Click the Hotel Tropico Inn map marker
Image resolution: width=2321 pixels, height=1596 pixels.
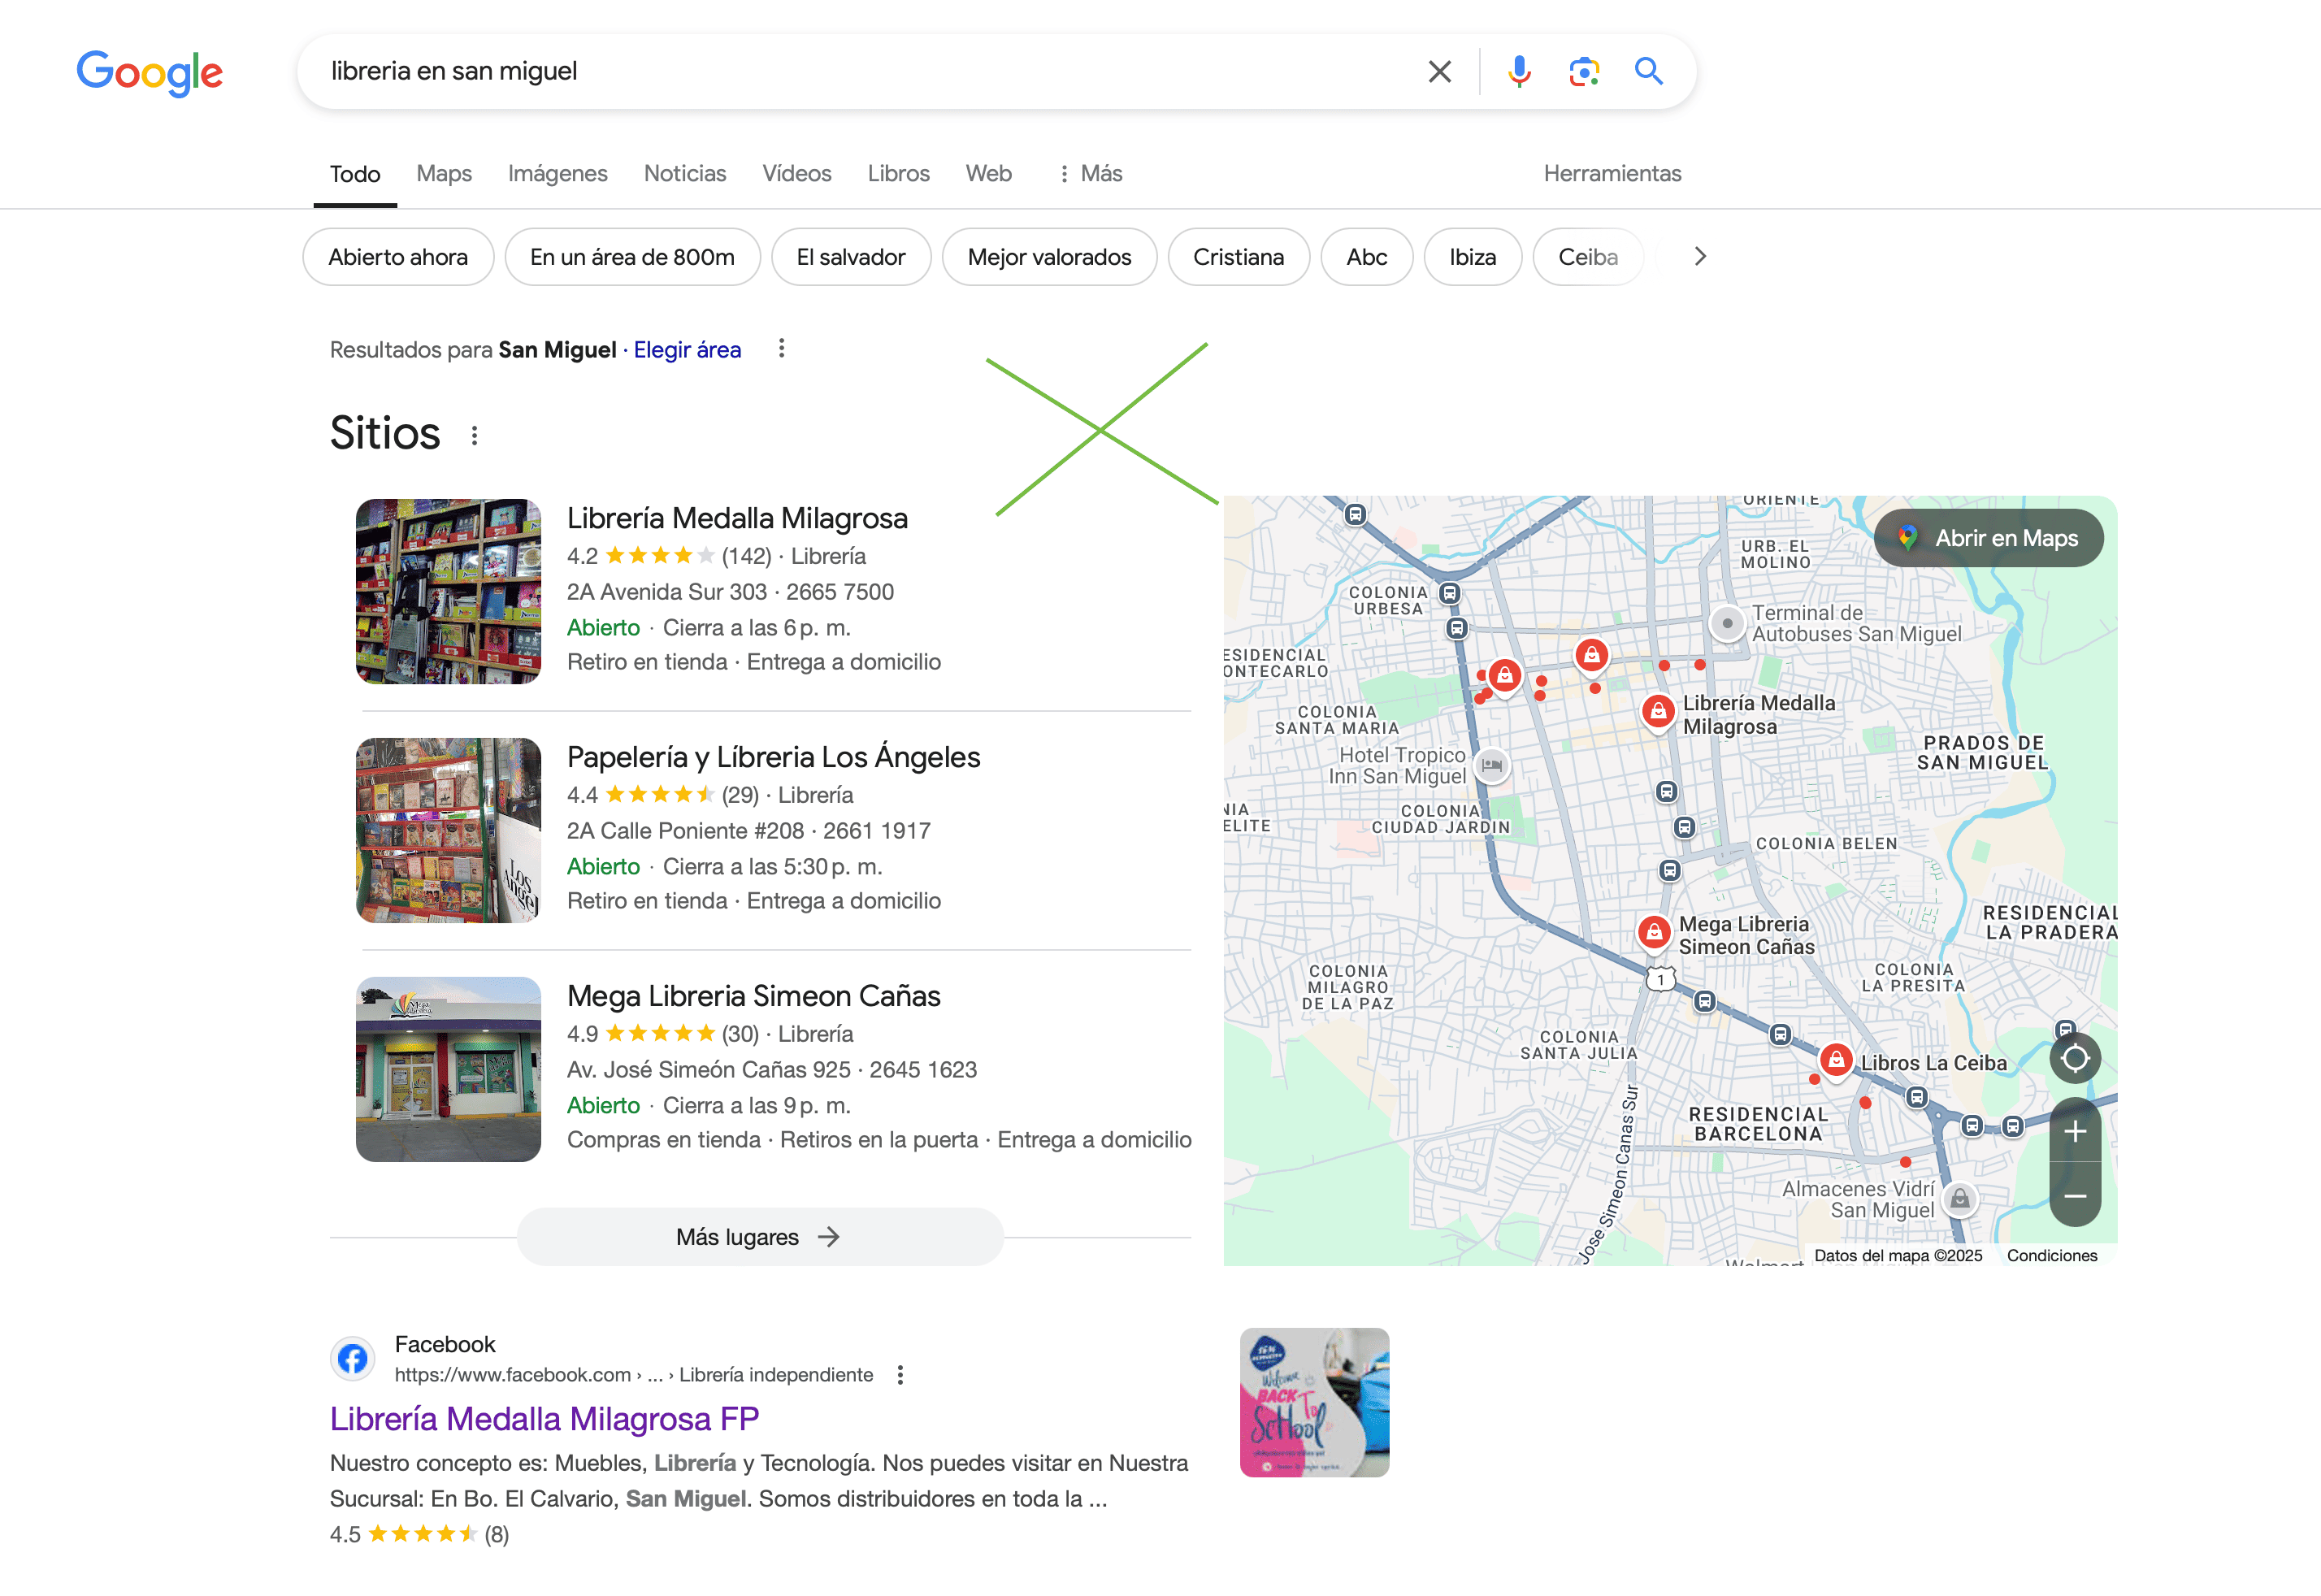1492,766
